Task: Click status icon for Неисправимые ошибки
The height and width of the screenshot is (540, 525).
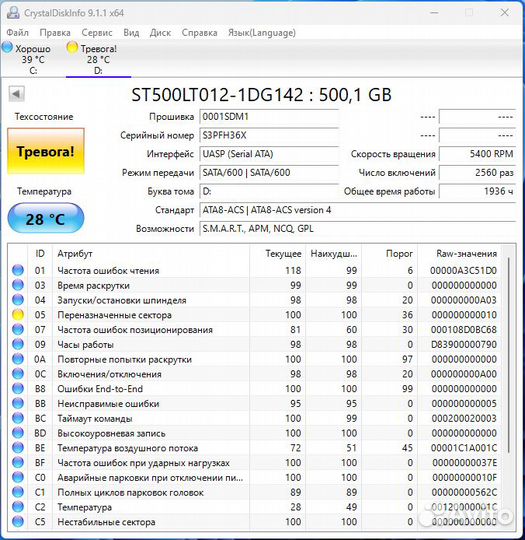Action: coord(18,404)
